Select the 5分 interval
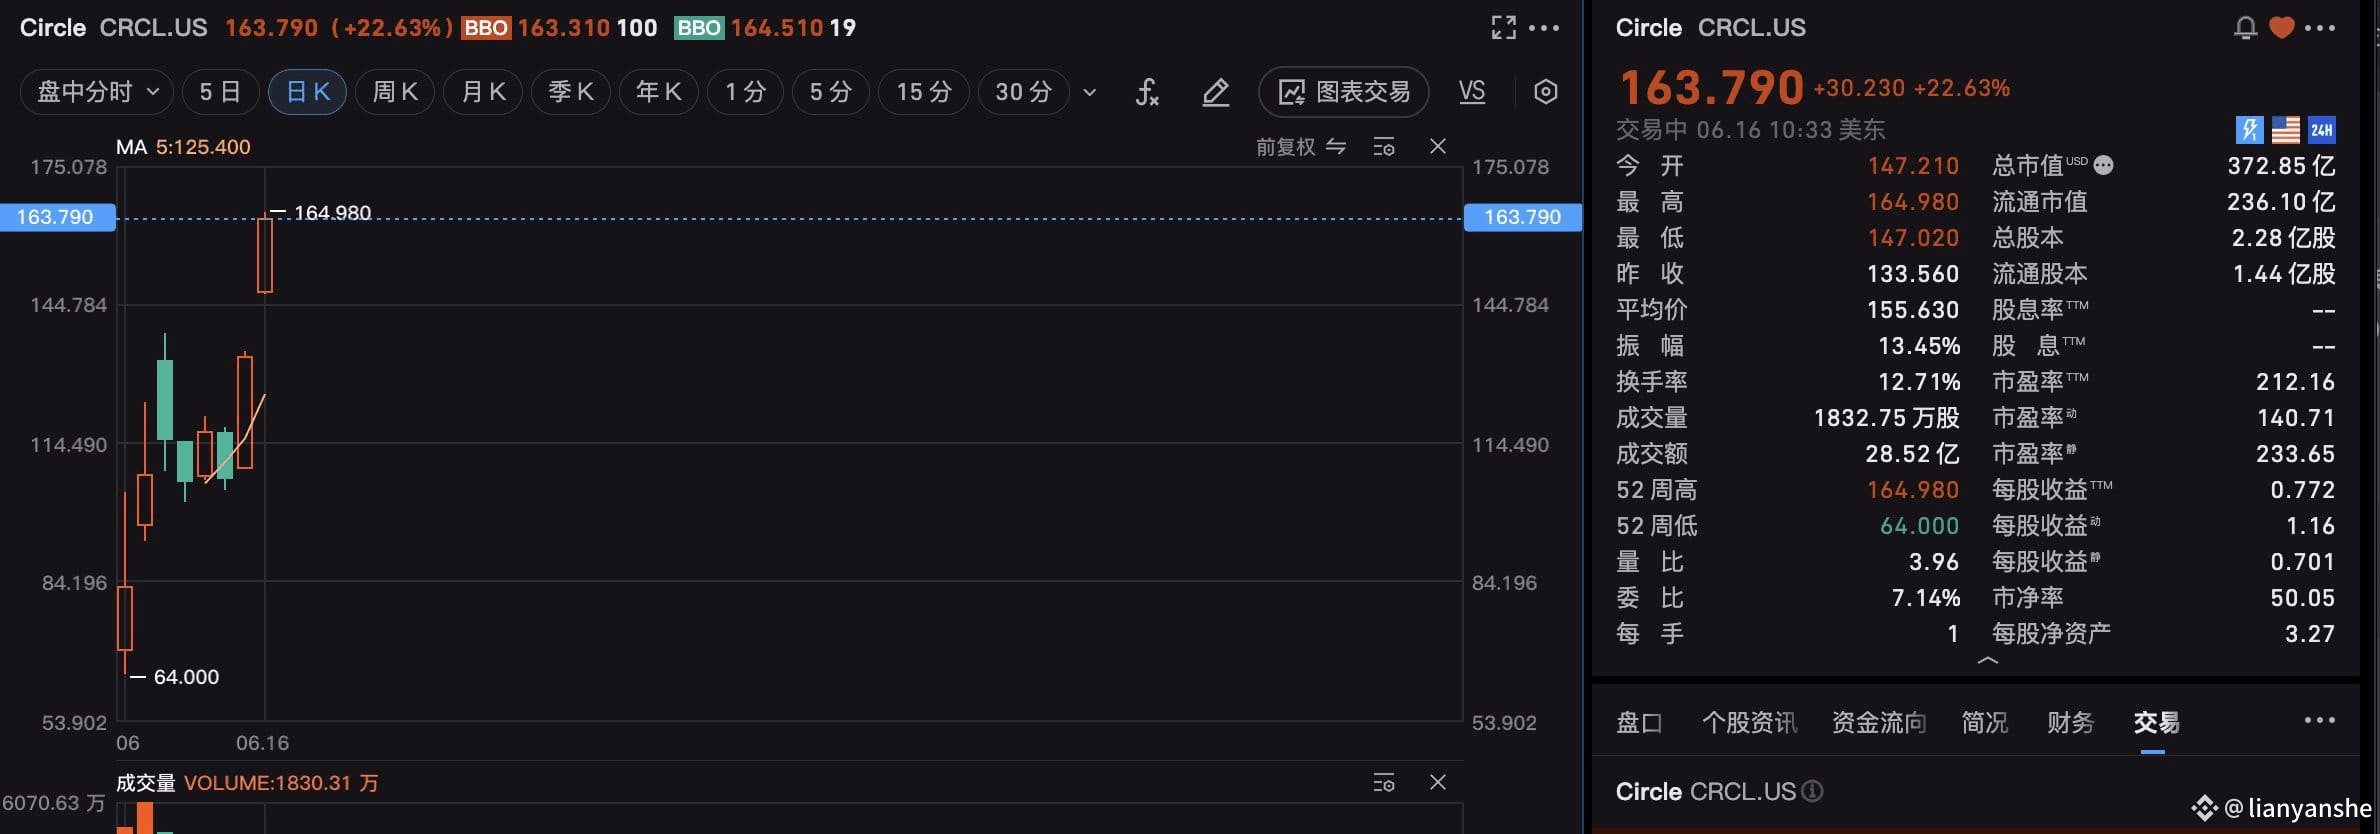This screenshot has height=834, width=2380. pos(831,92)
